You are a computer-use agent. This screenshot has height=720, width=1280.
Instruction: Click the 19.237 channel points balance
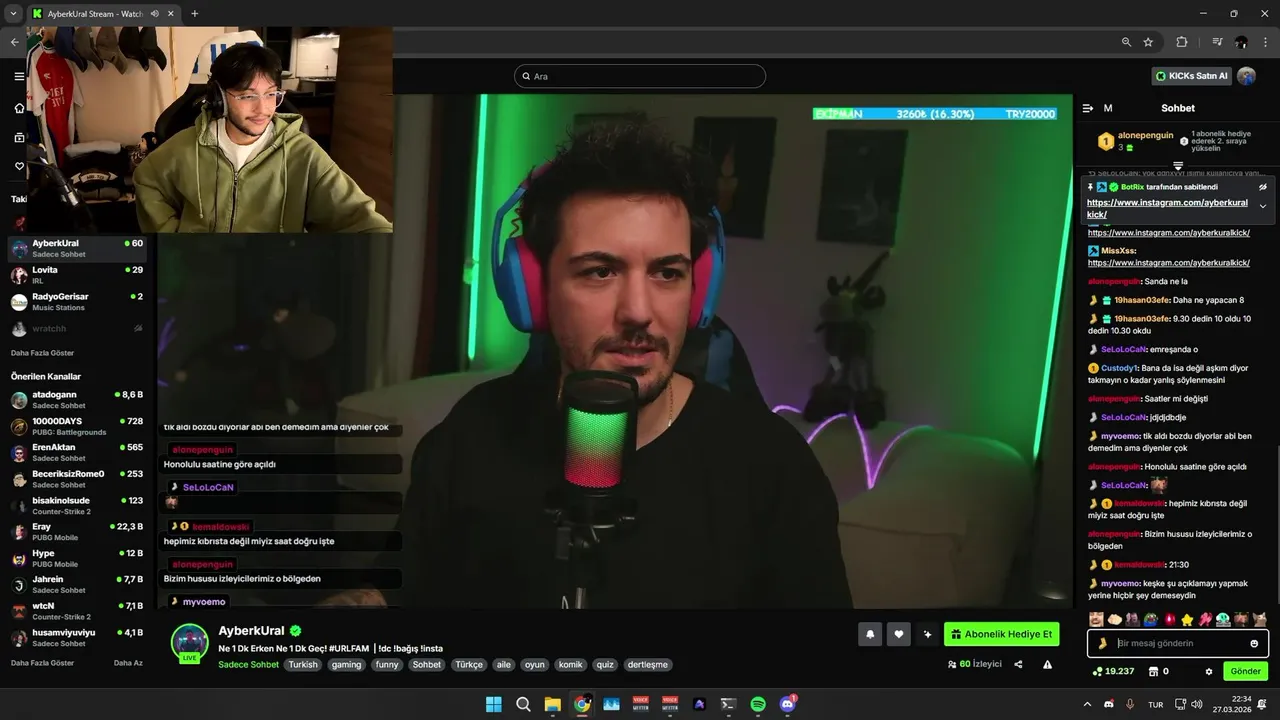[x=1113, y=671]
